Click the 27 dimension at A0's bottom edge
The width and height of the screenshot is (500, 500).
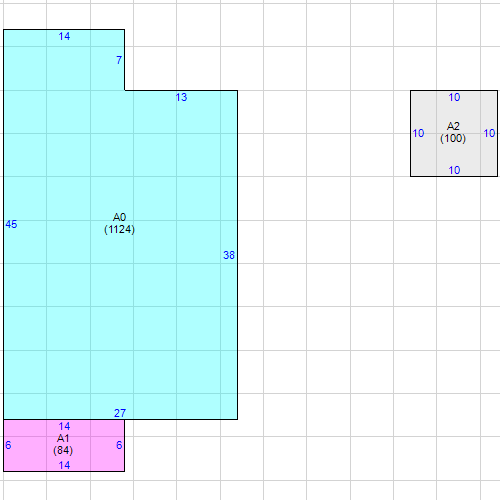(x=120, y=413)
